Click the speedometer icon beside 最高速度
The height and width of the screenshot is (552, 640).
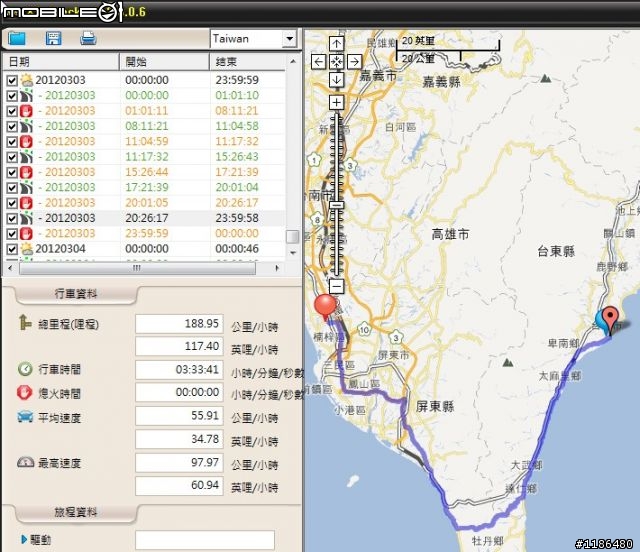pyautogui.click(x=25, y=462)
